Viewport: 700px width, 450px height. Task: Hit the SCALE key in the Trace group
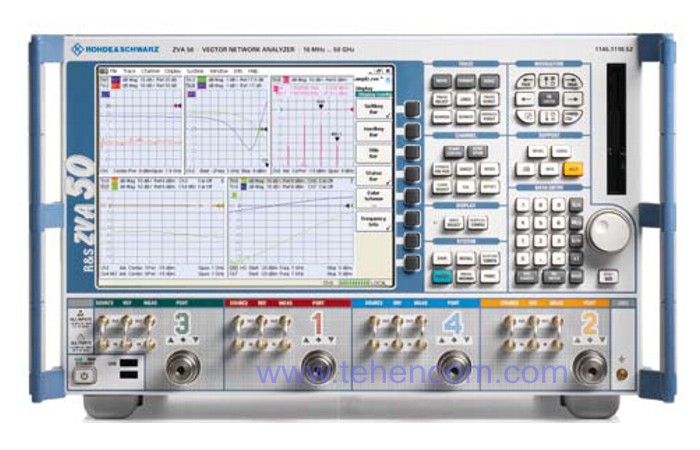pyautogui.click(x=488, y=82)
